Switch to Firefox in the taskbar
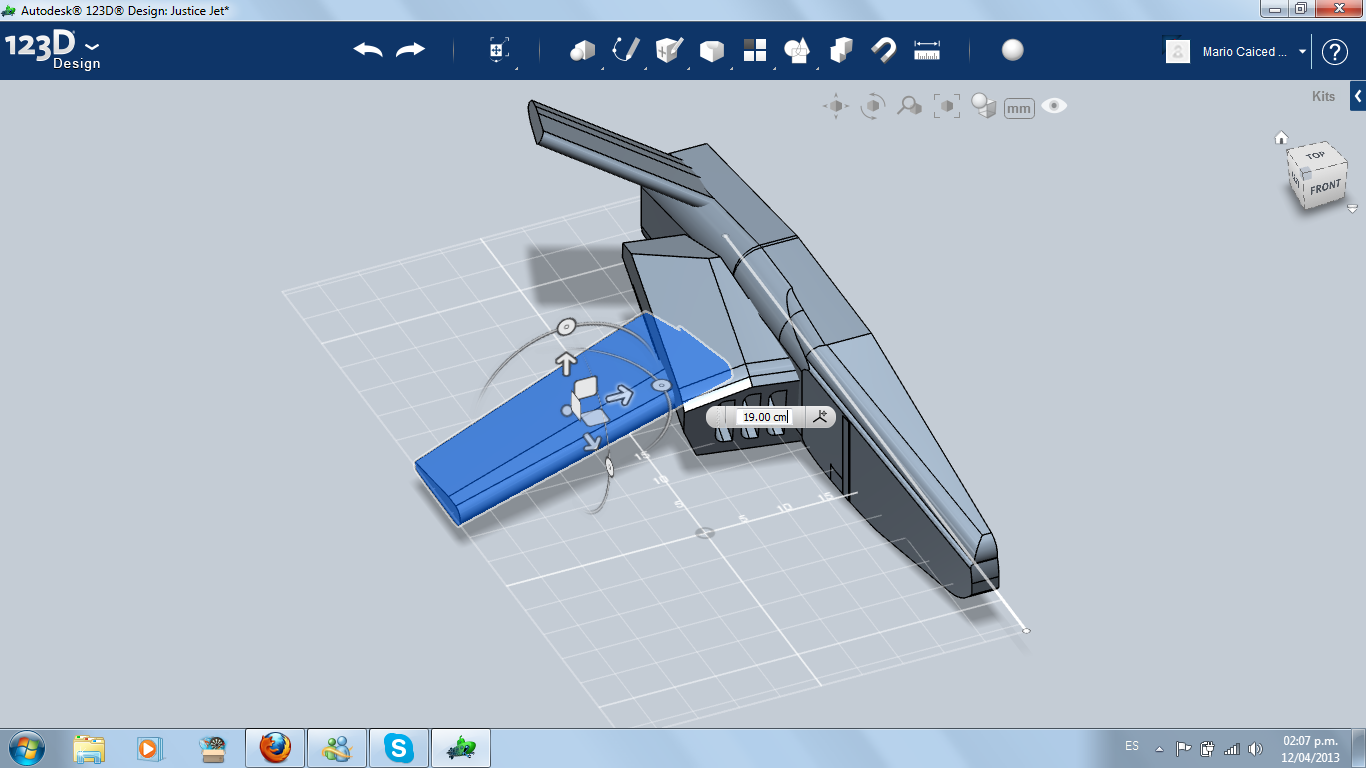Screen dimensions: 1366x768 click(x=274, y=748)
